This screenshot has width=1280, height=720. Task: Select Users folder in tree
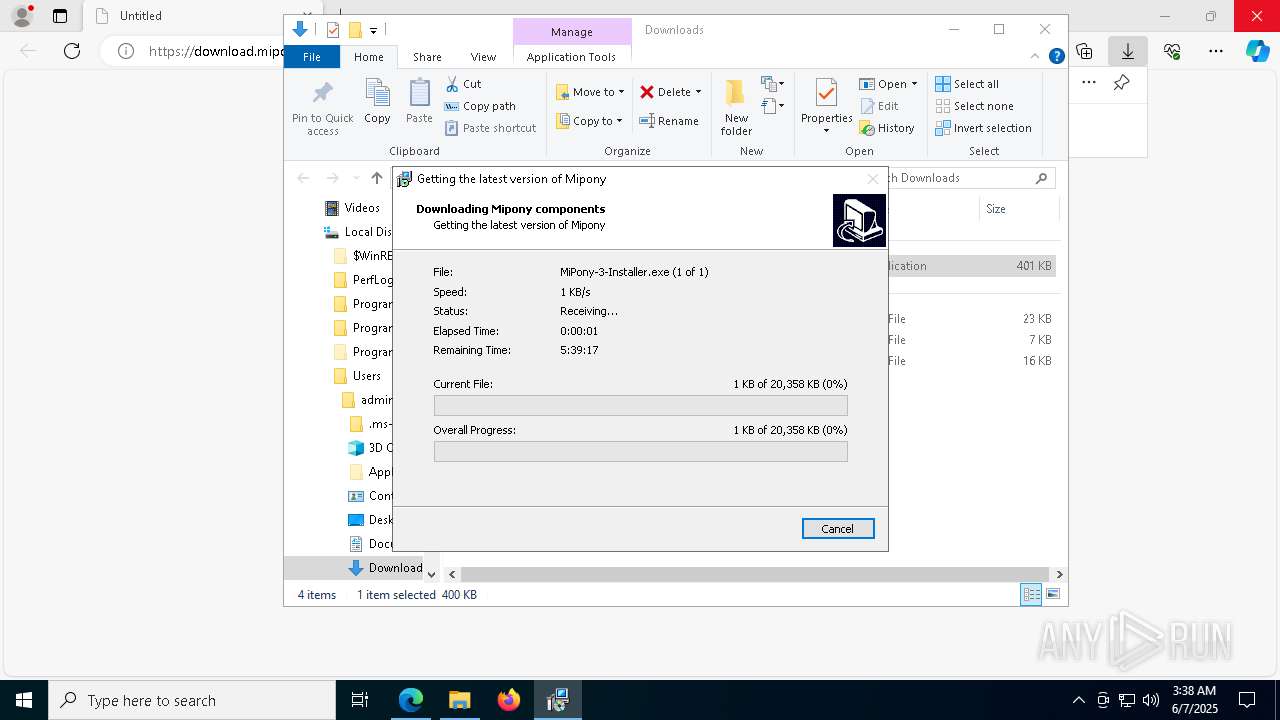click(366, 376)
